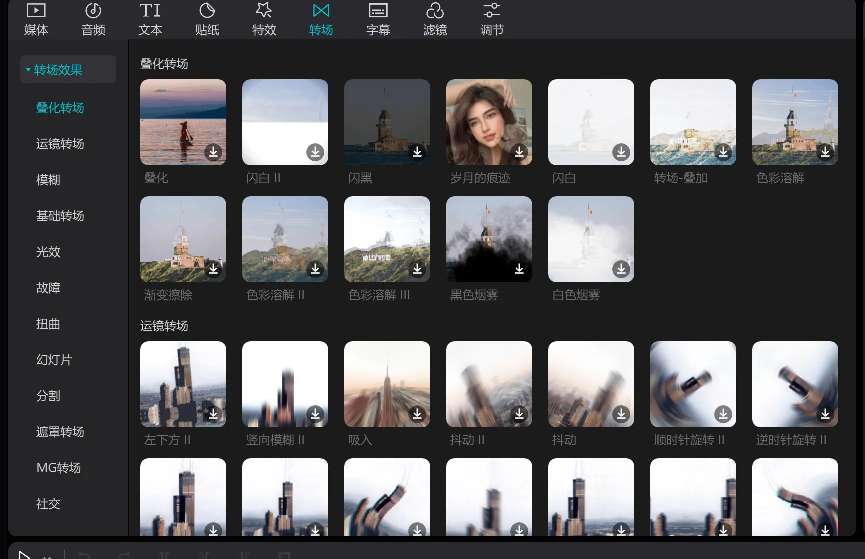Open the 调节 adjustment panel
This screenshot has width=865, height=559.
[492, 19]
